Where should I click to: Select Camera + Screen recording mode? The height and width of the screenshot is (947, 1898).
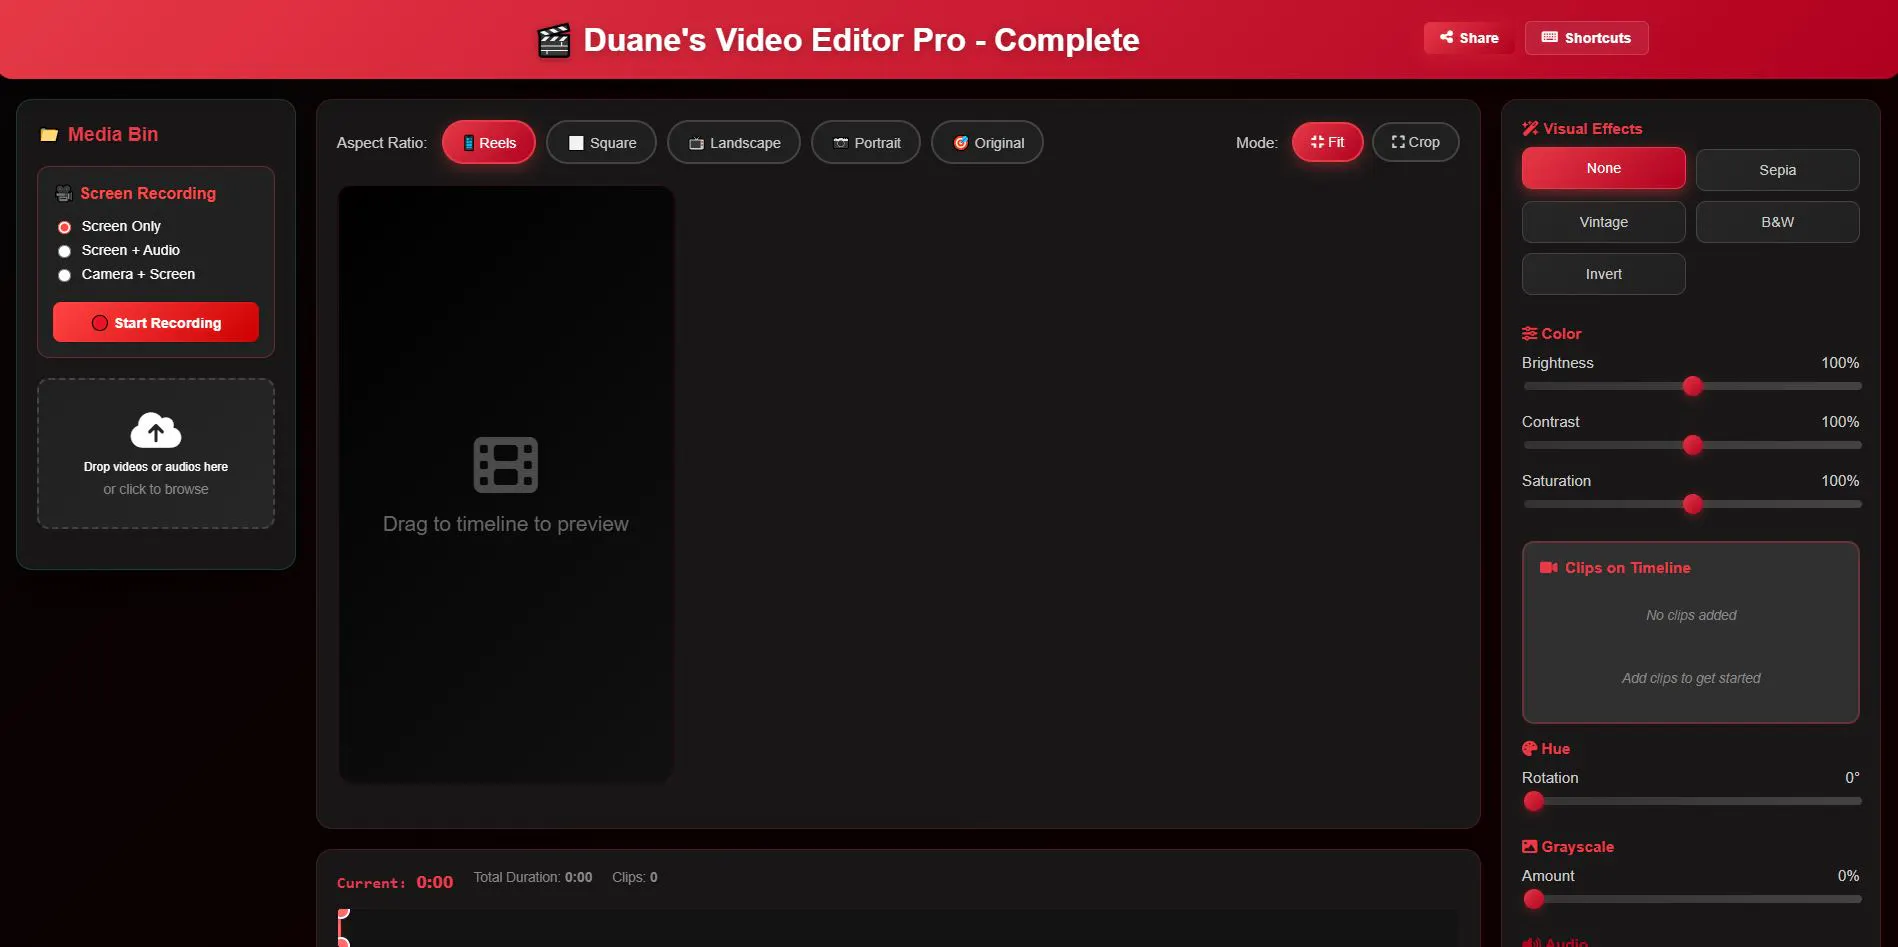tap(65, 275)
